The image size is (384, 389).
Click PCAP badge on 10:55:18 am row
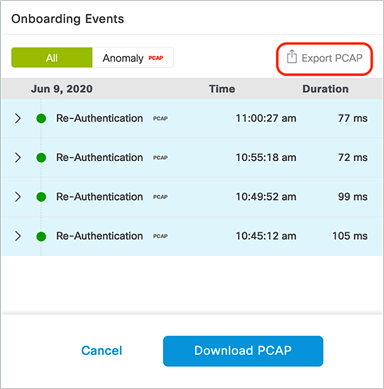(160, 158)
